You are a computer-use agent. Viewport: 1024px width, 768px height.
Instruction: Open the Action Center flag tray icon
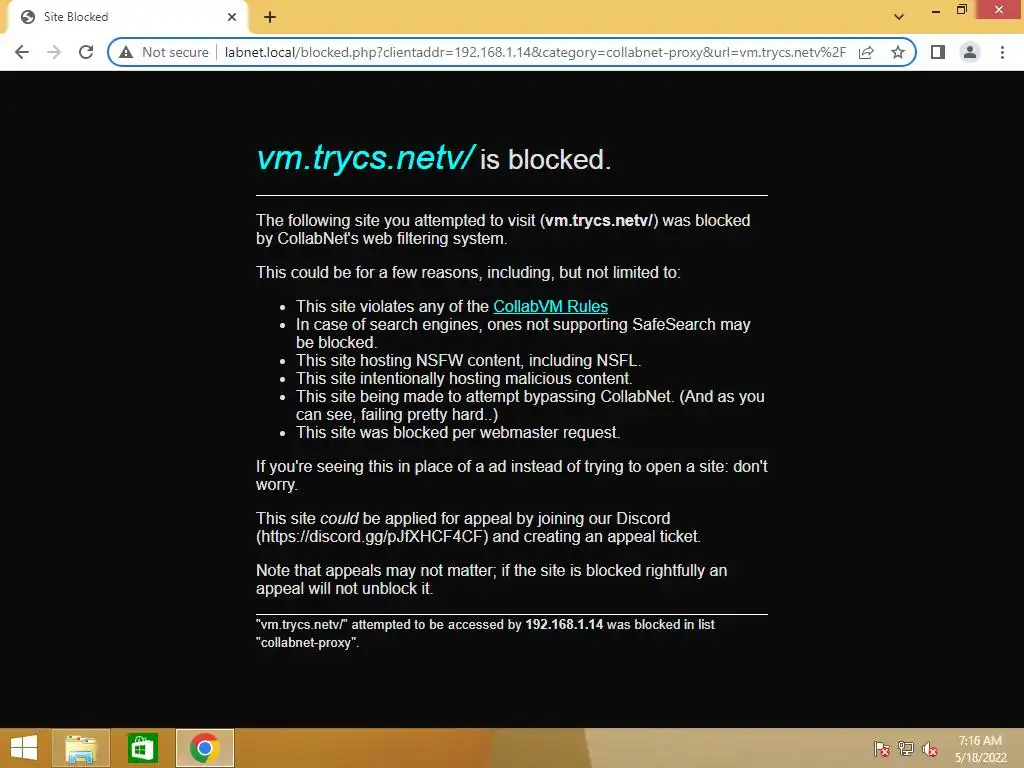(882, 749)
